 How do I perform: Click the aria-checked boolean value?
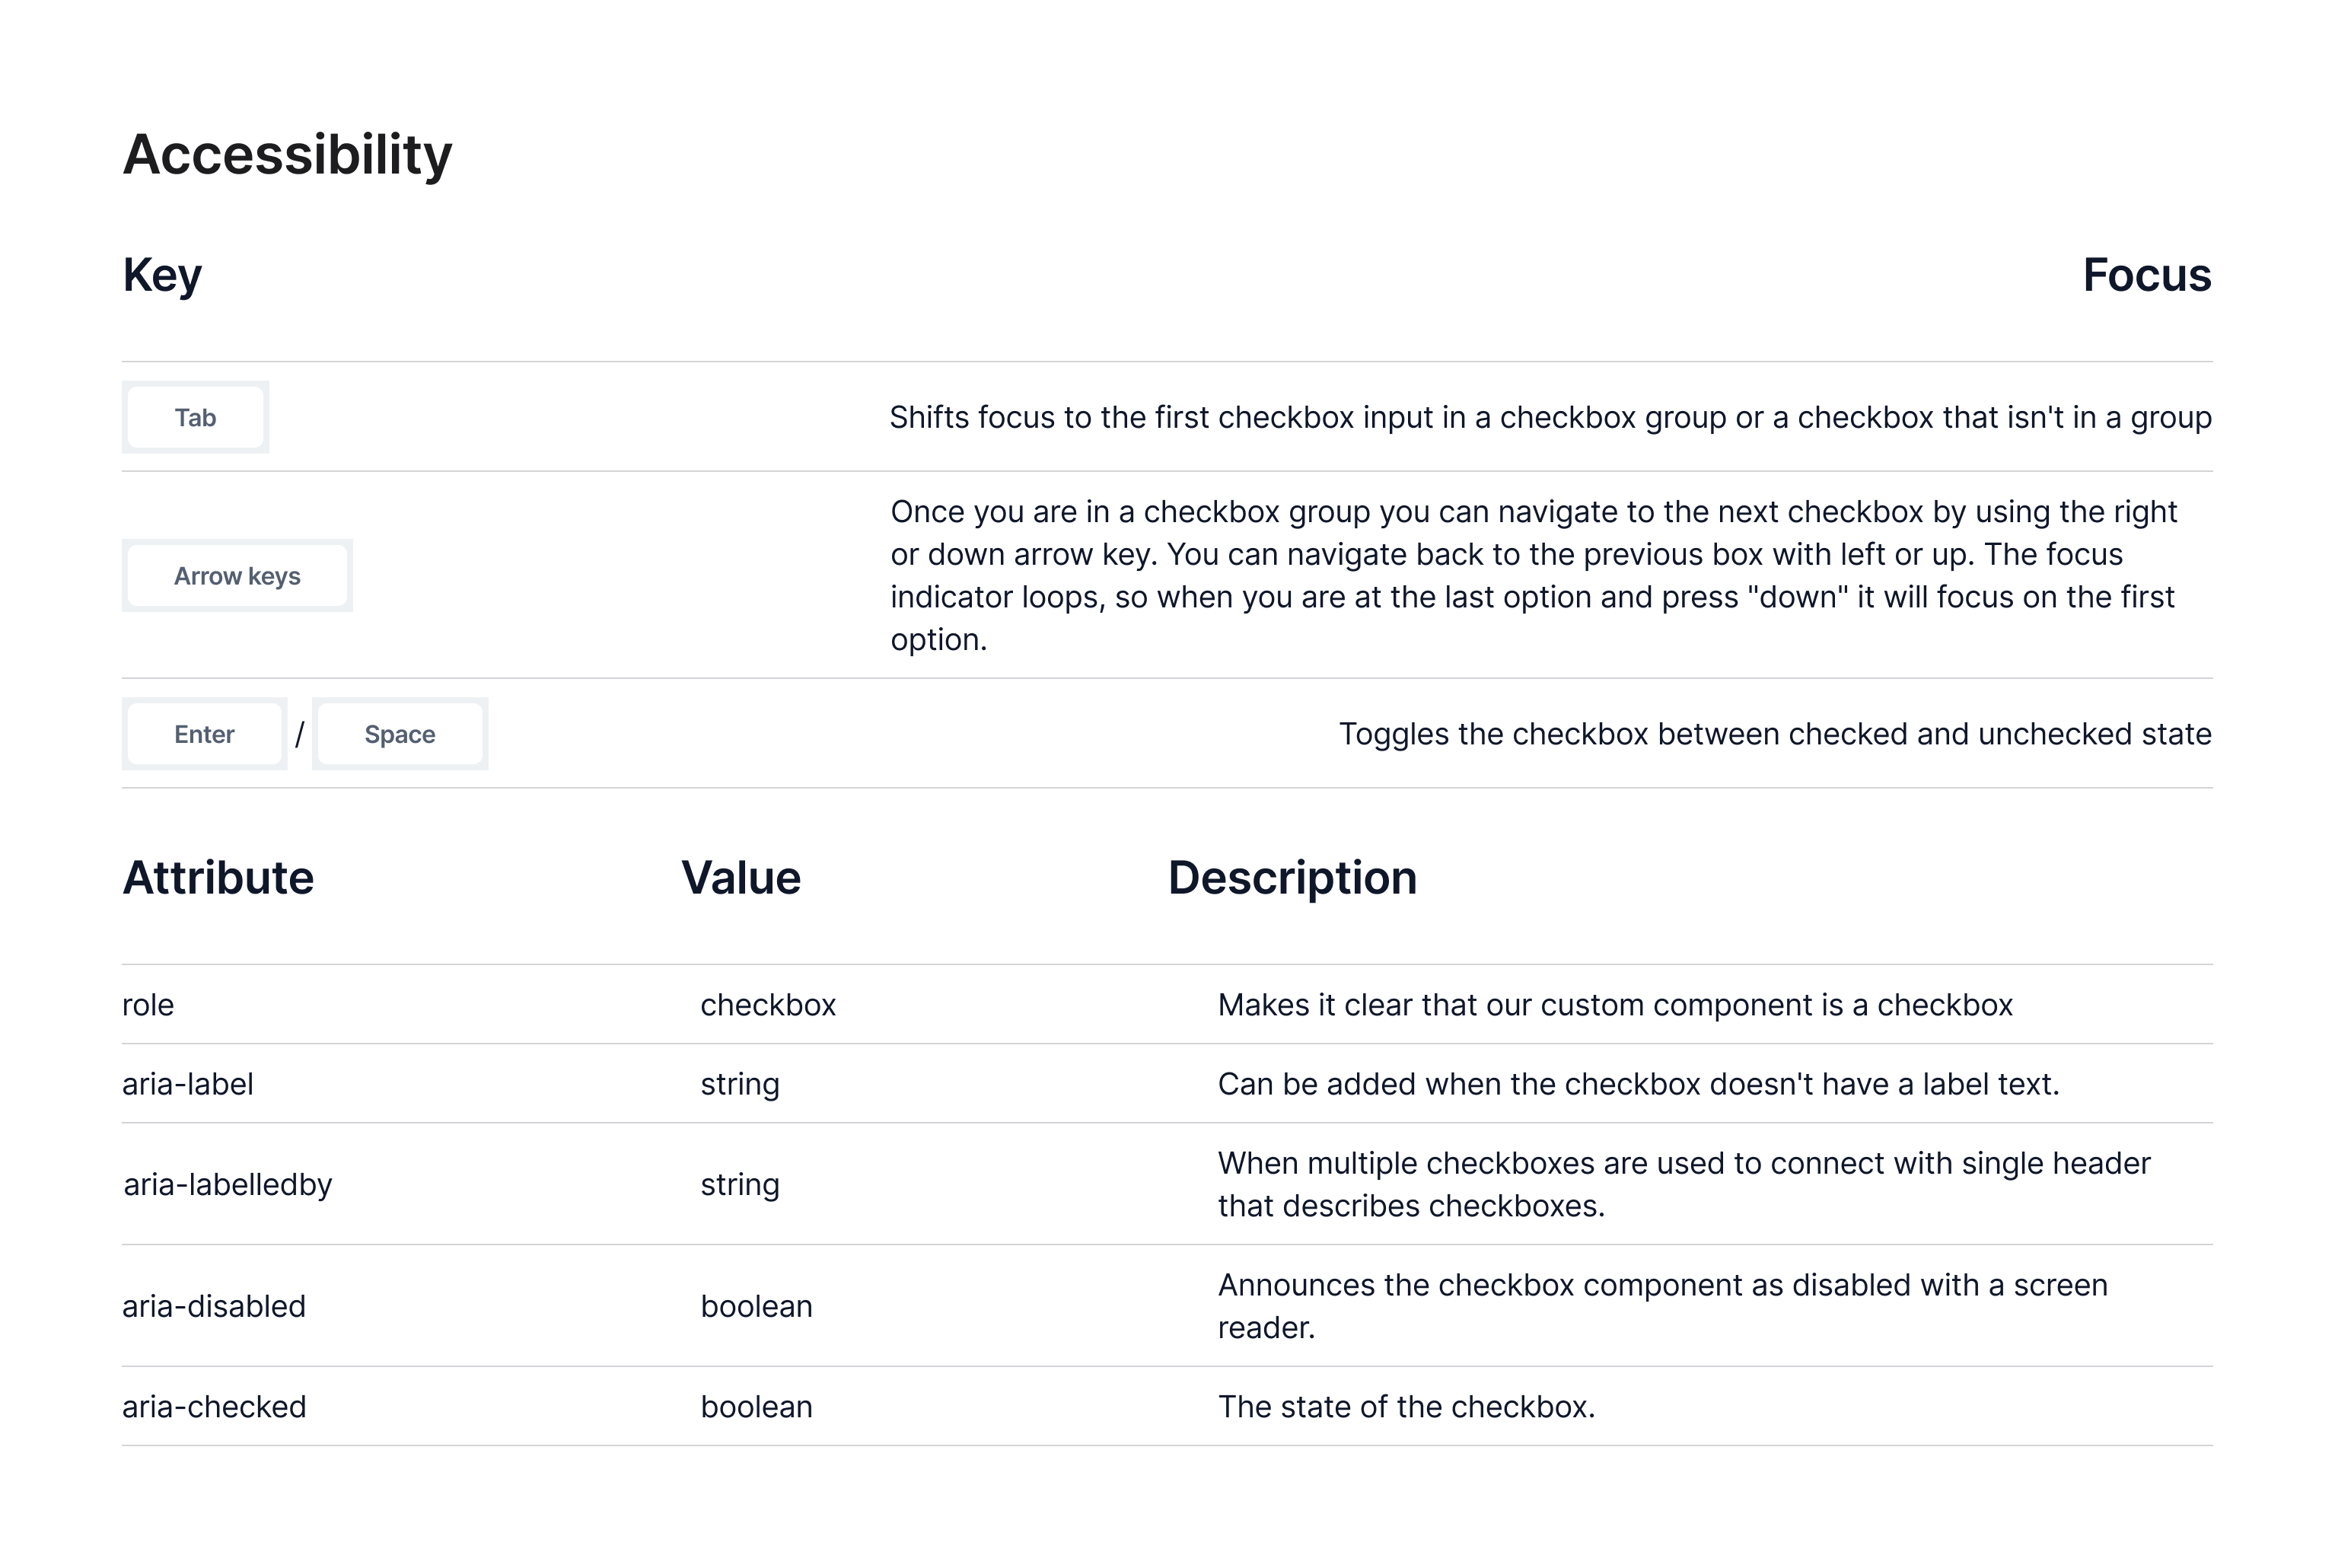click(x=756, y=1407)
